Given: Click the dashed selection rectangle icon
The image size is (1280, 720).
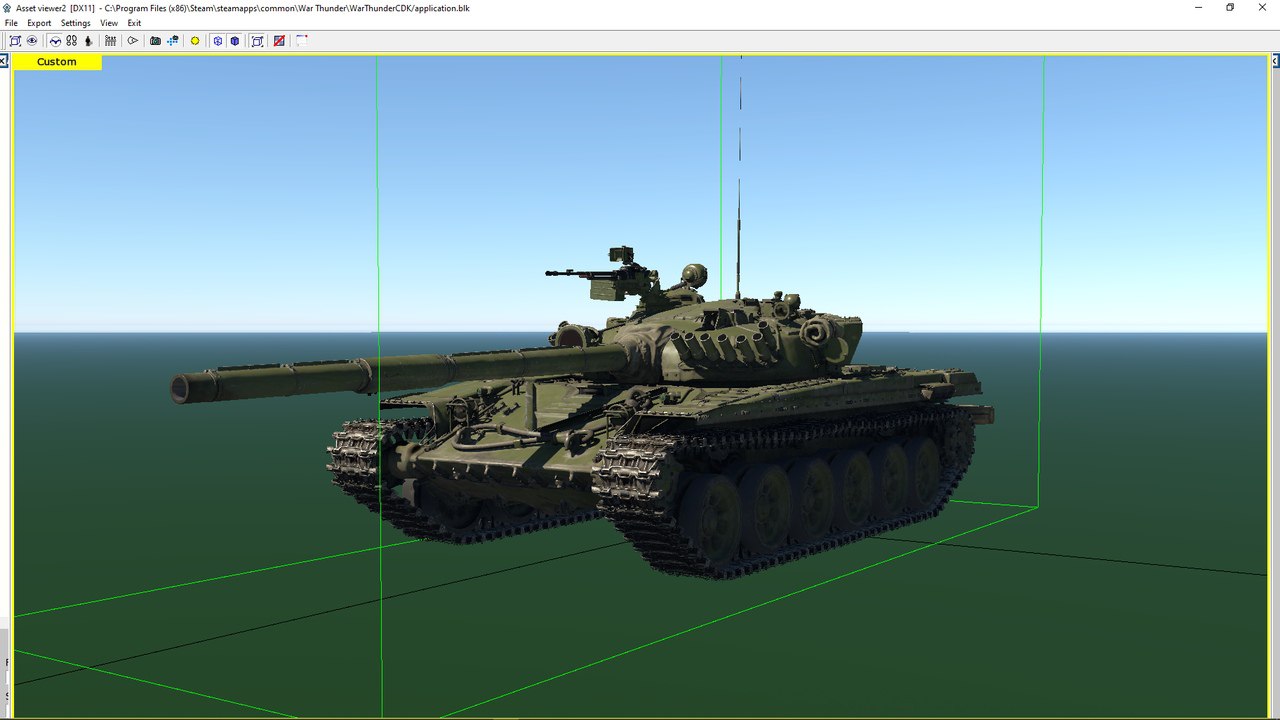Looking at the screenshot, I should click(x=301, y=41).
